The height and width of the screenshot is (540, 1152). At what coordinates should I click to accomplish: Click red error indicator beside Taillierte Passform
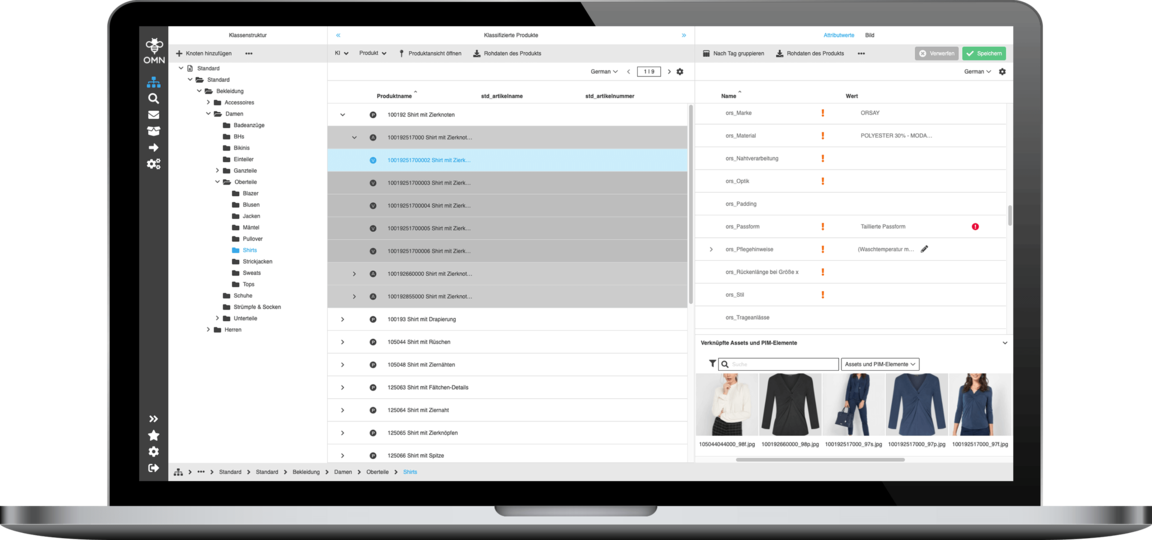point(975,227)
